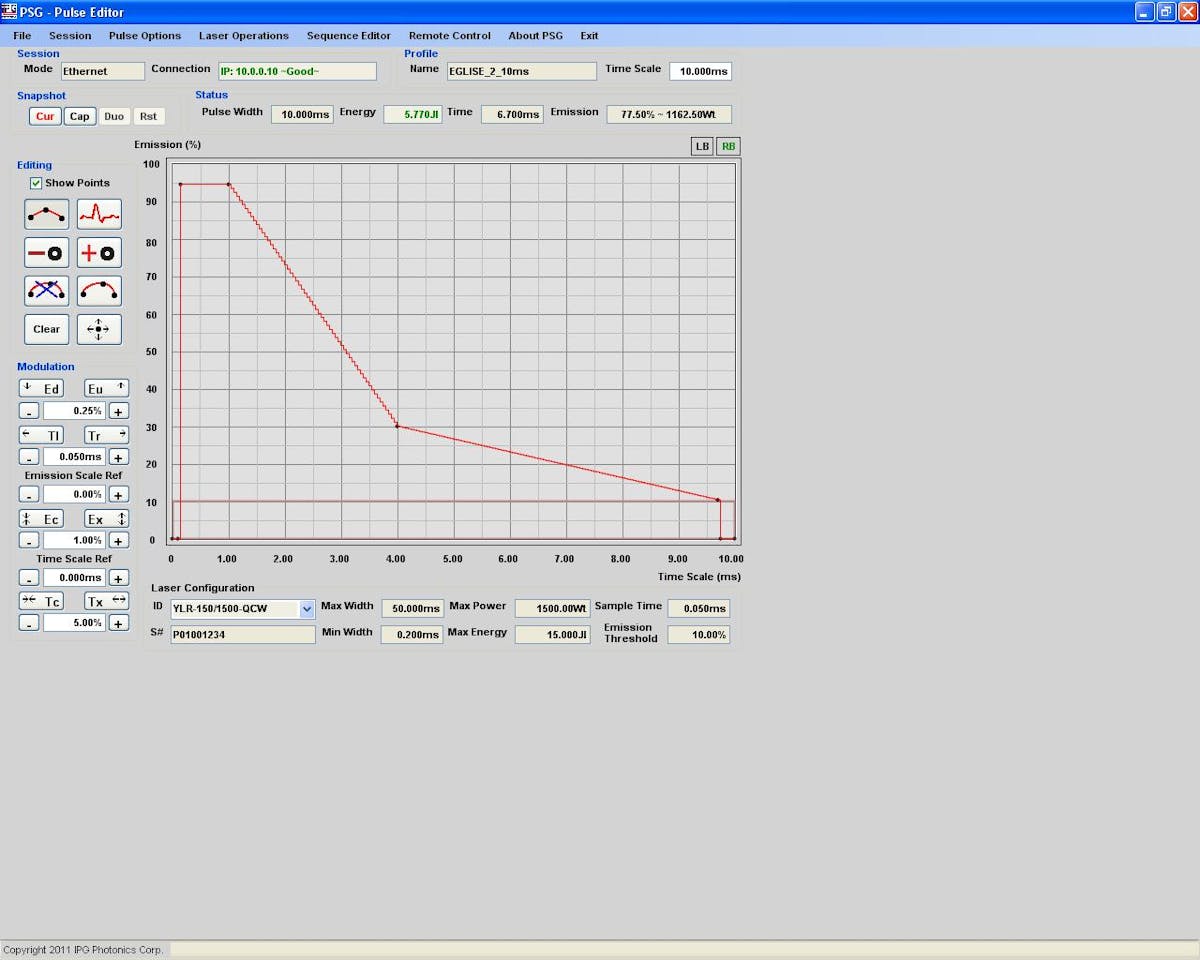This screenshot has height=960, width=1200.
Task: Click the Clear button in Editing
Action: click(46, 329)
